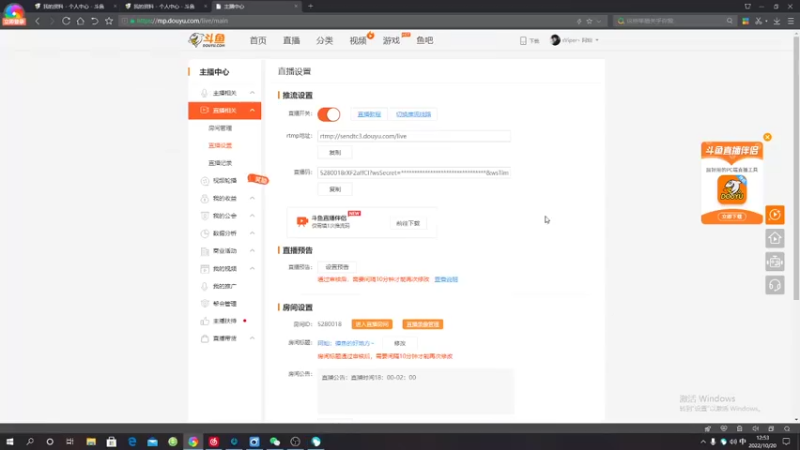Click the money bag icon for 我的收益
This screenshot has width=800, height=450.
click(205, 198)
